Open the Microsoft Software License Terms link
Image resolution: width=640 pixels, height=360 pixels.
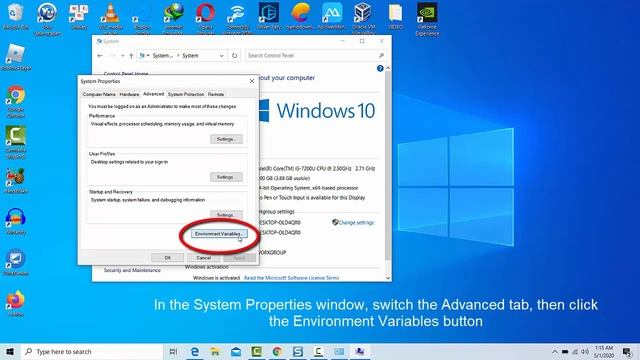[x=291, y=278]
